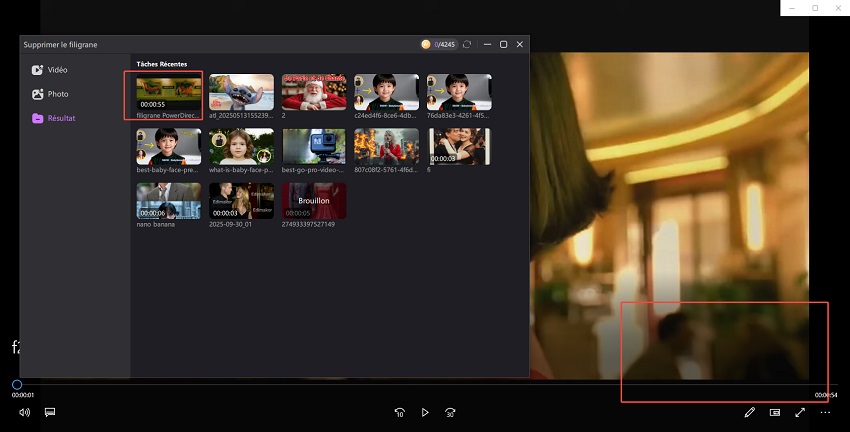This screenshot has height=432, width=850.
Task: Click the 76da83e3-4261-4f5... file name
Action: pyautogui.click(x=458, y=115)
